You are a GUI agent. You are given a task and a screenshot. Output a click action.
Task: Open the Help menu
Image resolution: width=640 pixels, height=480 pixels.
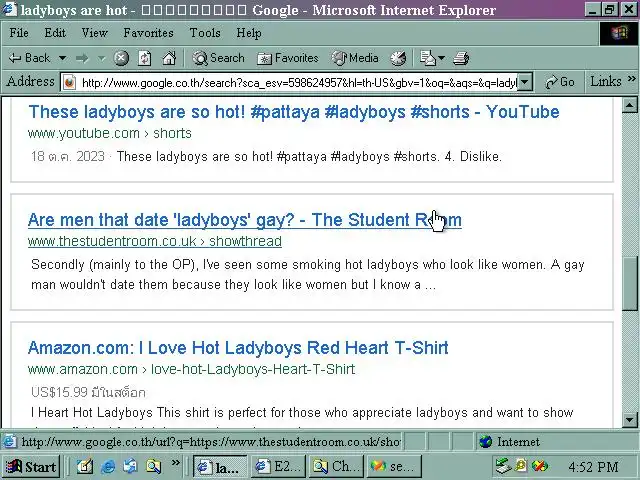click(x=249, y=33)
